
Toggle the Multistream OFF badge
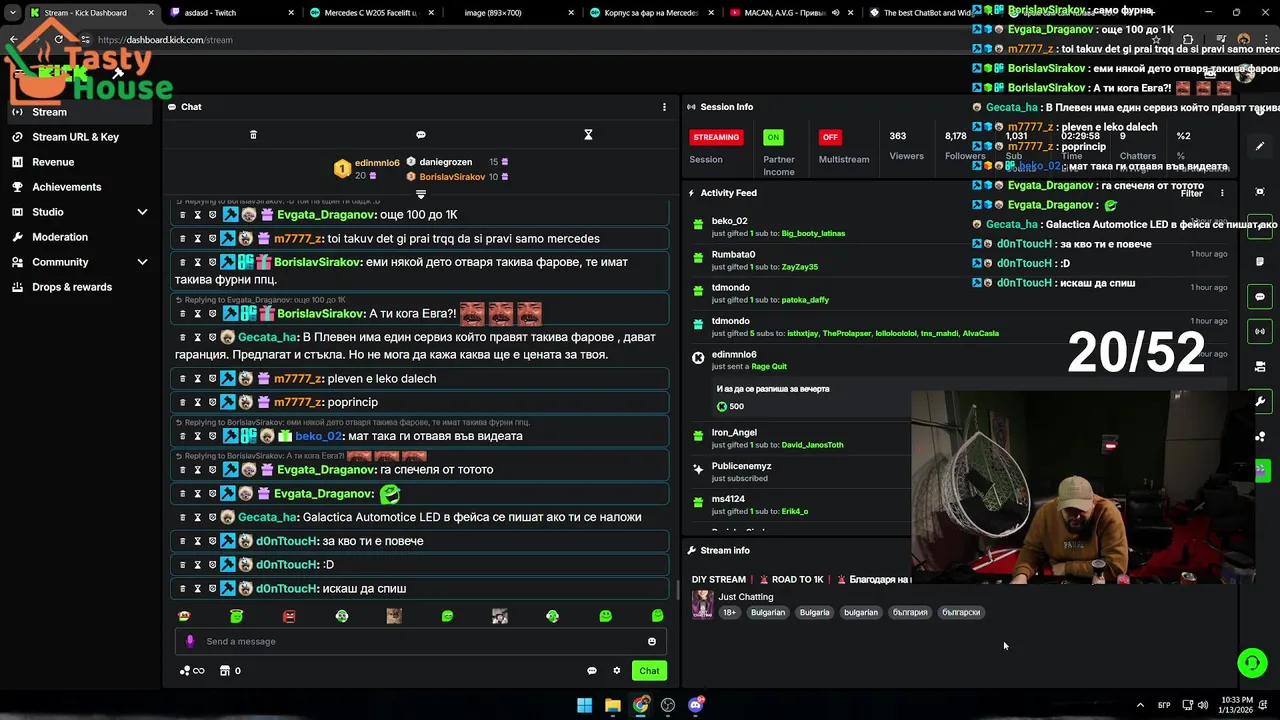point(829,137)
